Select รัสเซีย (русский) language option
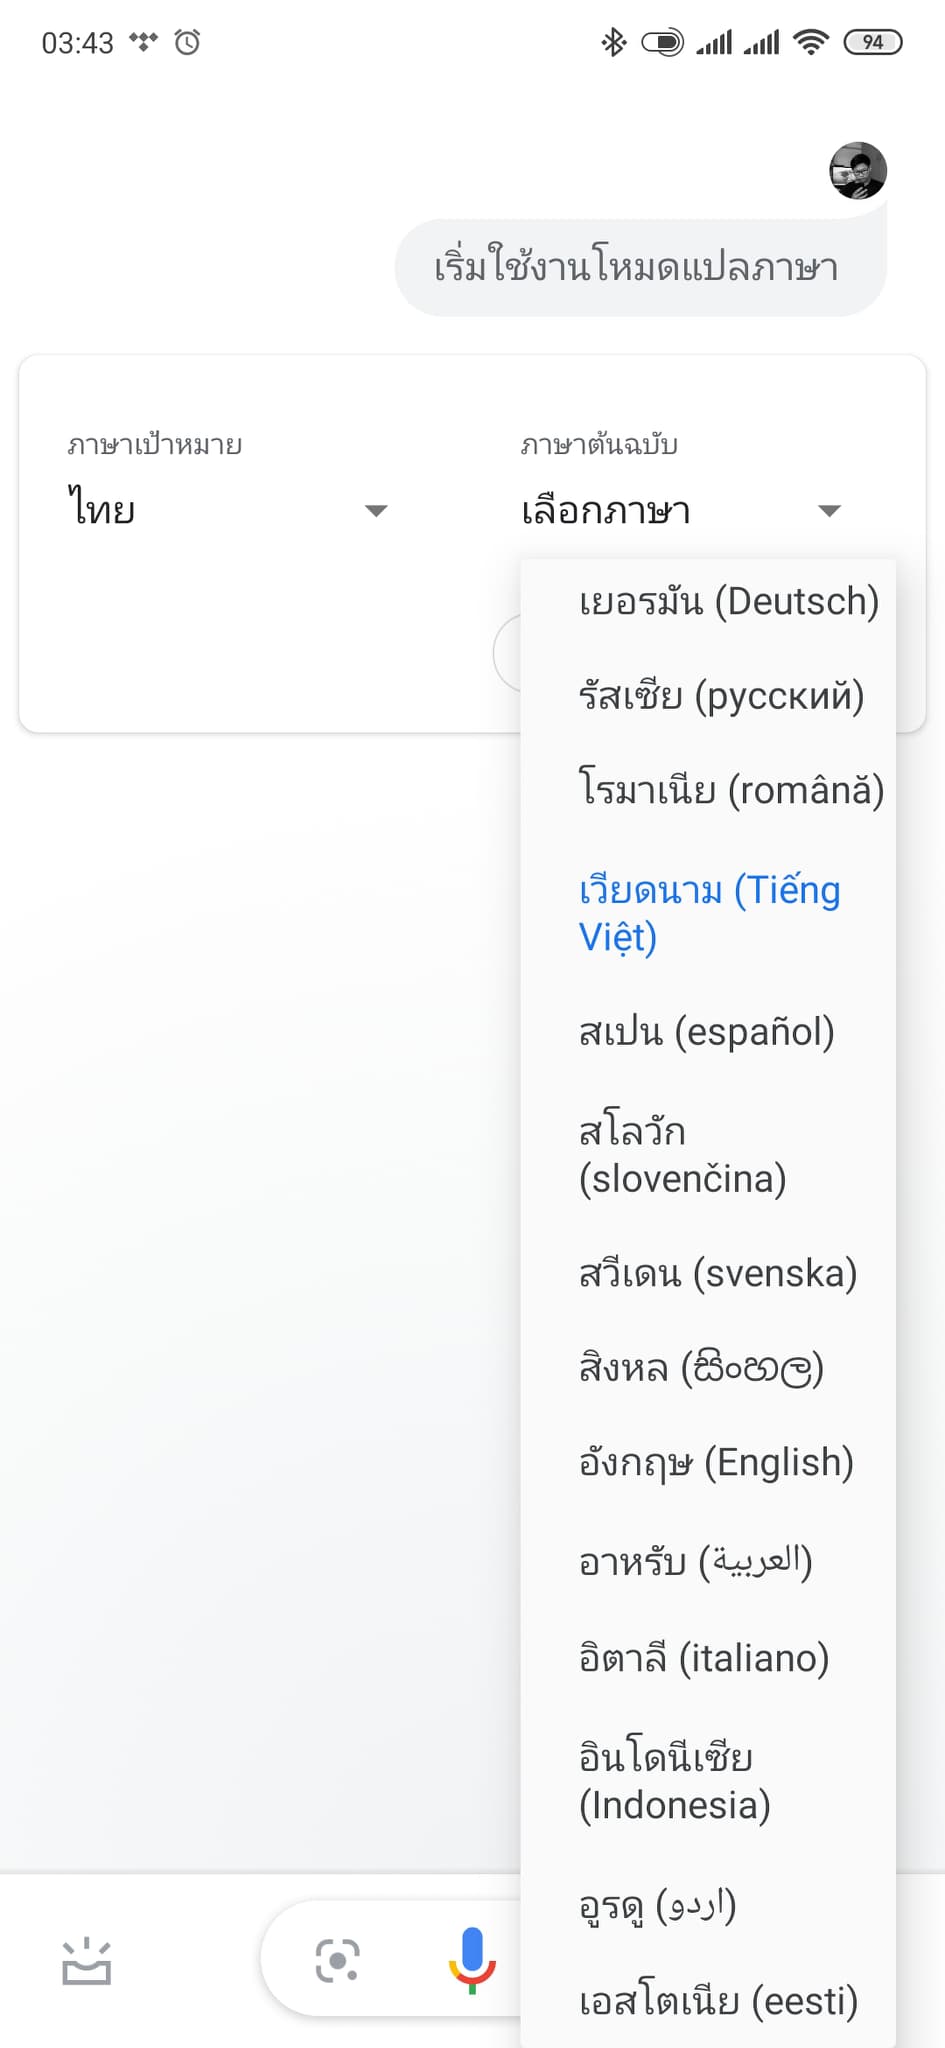945x2048 pixels. [x=721, y=696]
